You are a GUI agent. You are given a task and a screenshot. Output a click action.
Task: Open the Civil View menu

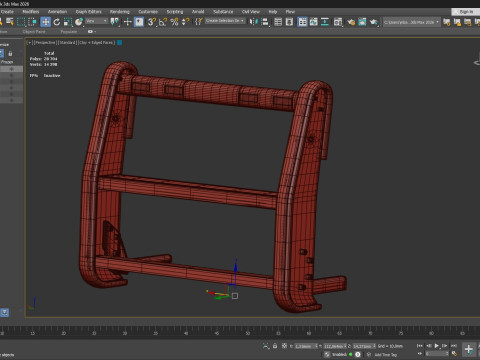pos(251,12)
